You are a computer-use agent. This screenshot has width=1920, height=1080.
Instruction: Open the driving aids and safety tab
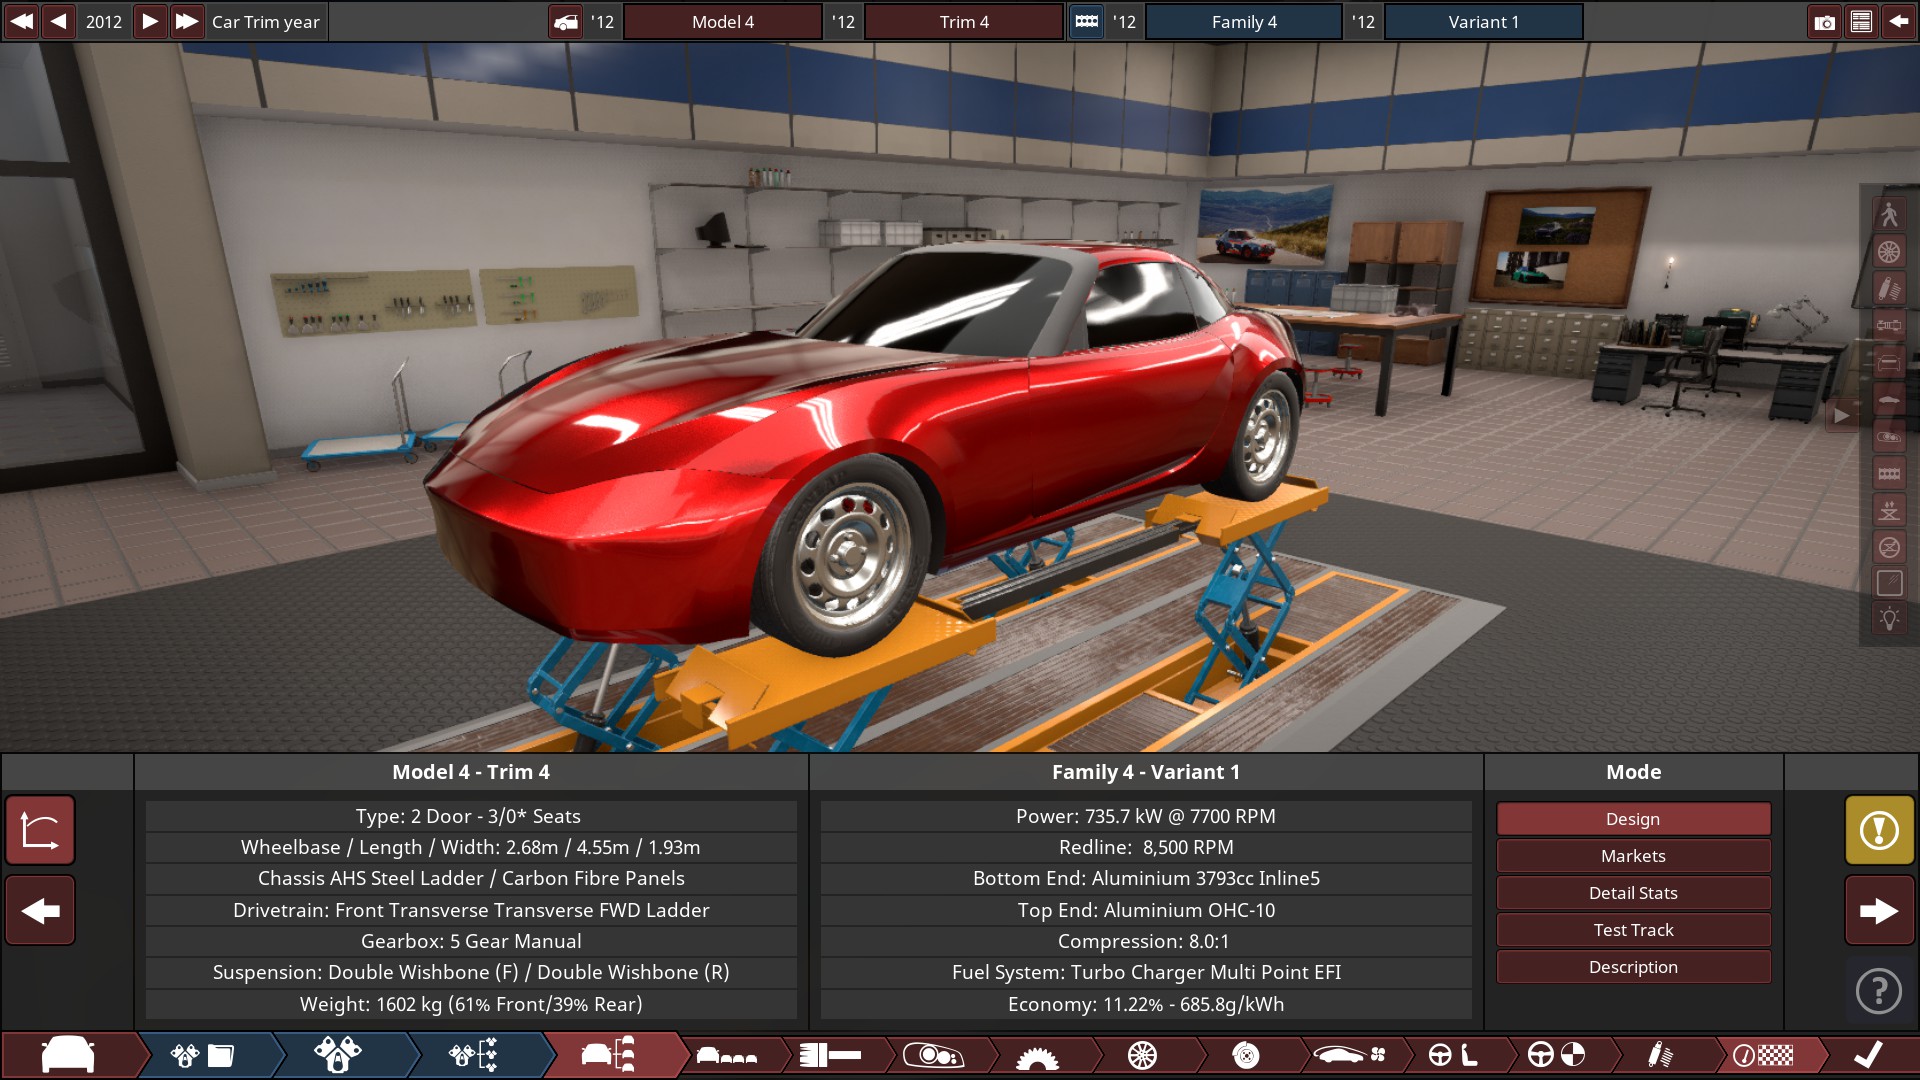coord(1558,1055)
